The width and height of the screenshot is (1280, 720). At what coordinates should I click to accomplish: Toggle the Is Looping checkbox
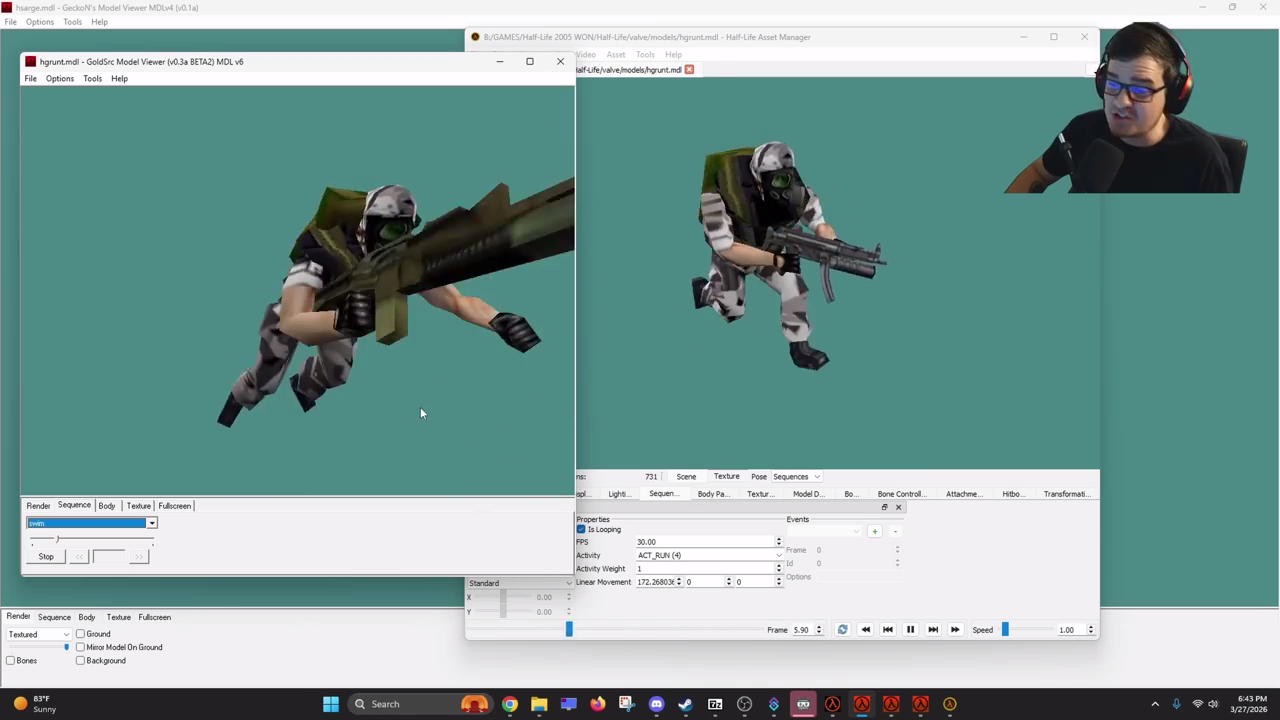[581, 530]
